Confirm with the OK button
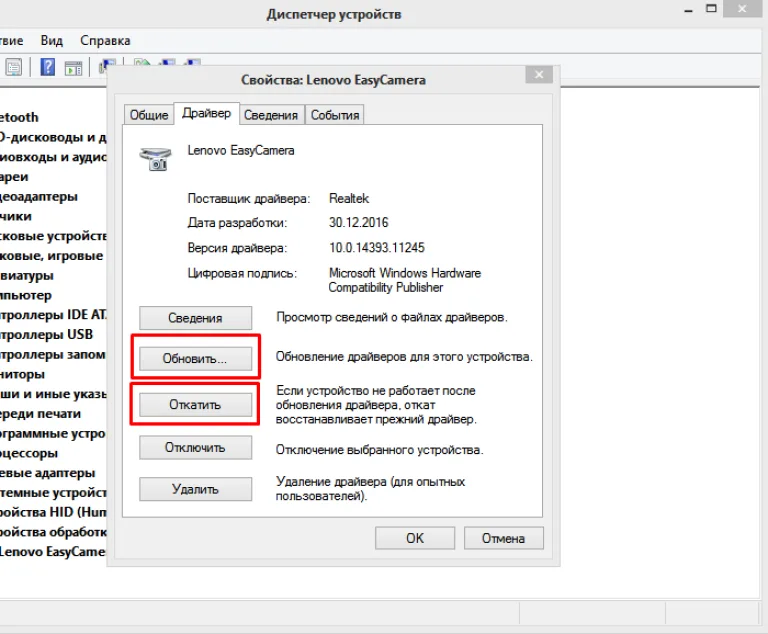 tap(415, 538)
